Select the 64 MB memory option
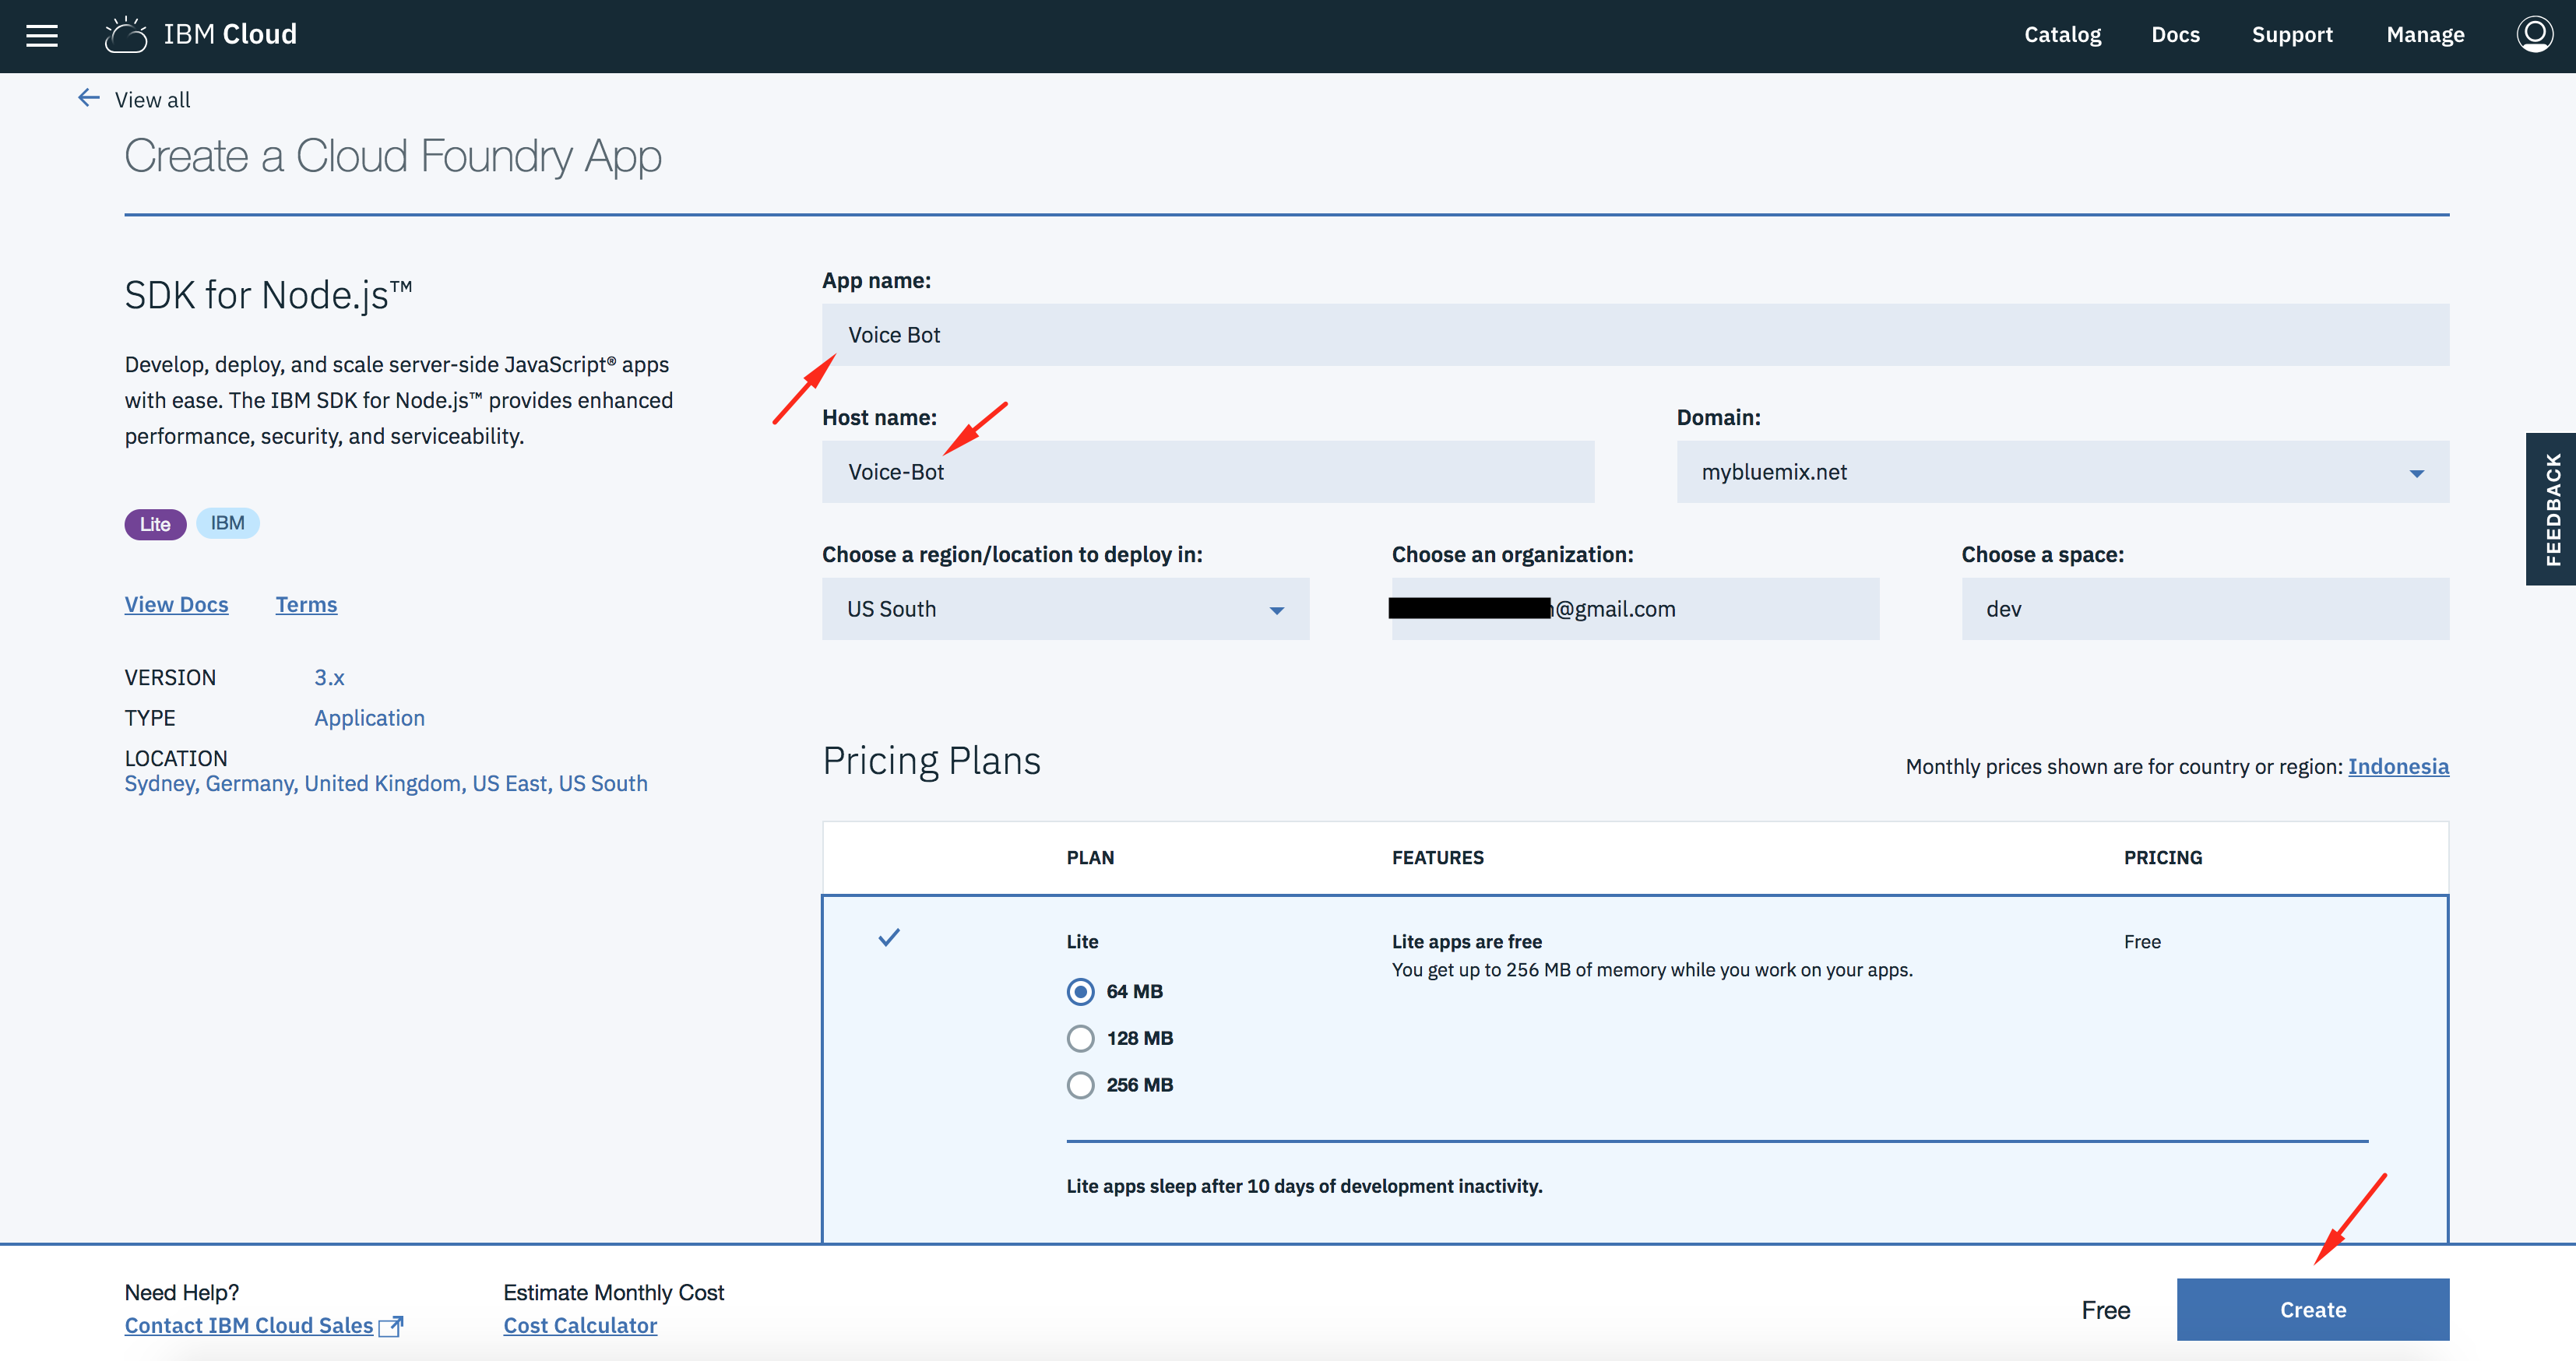 (x=1080, y=991)
